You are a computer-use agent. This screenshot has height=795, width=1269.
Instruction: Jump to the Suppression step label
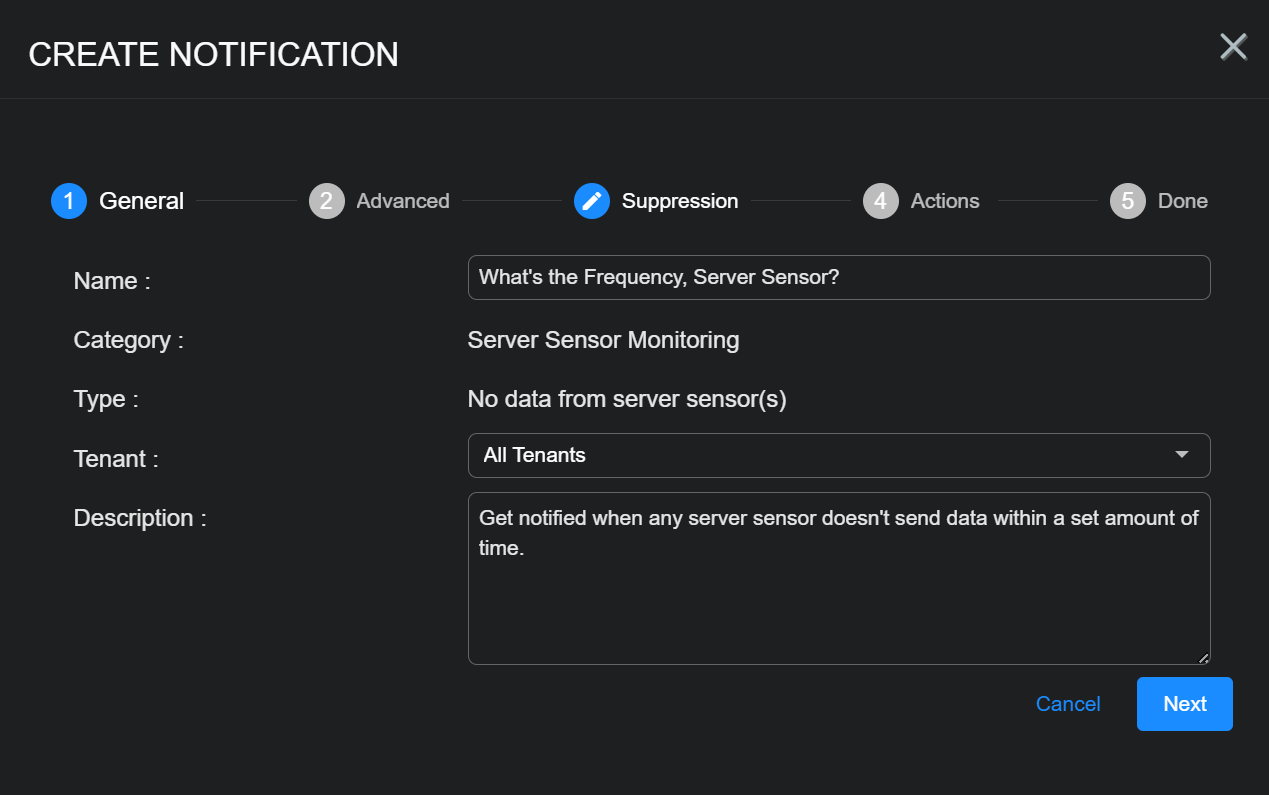[680, 201]
